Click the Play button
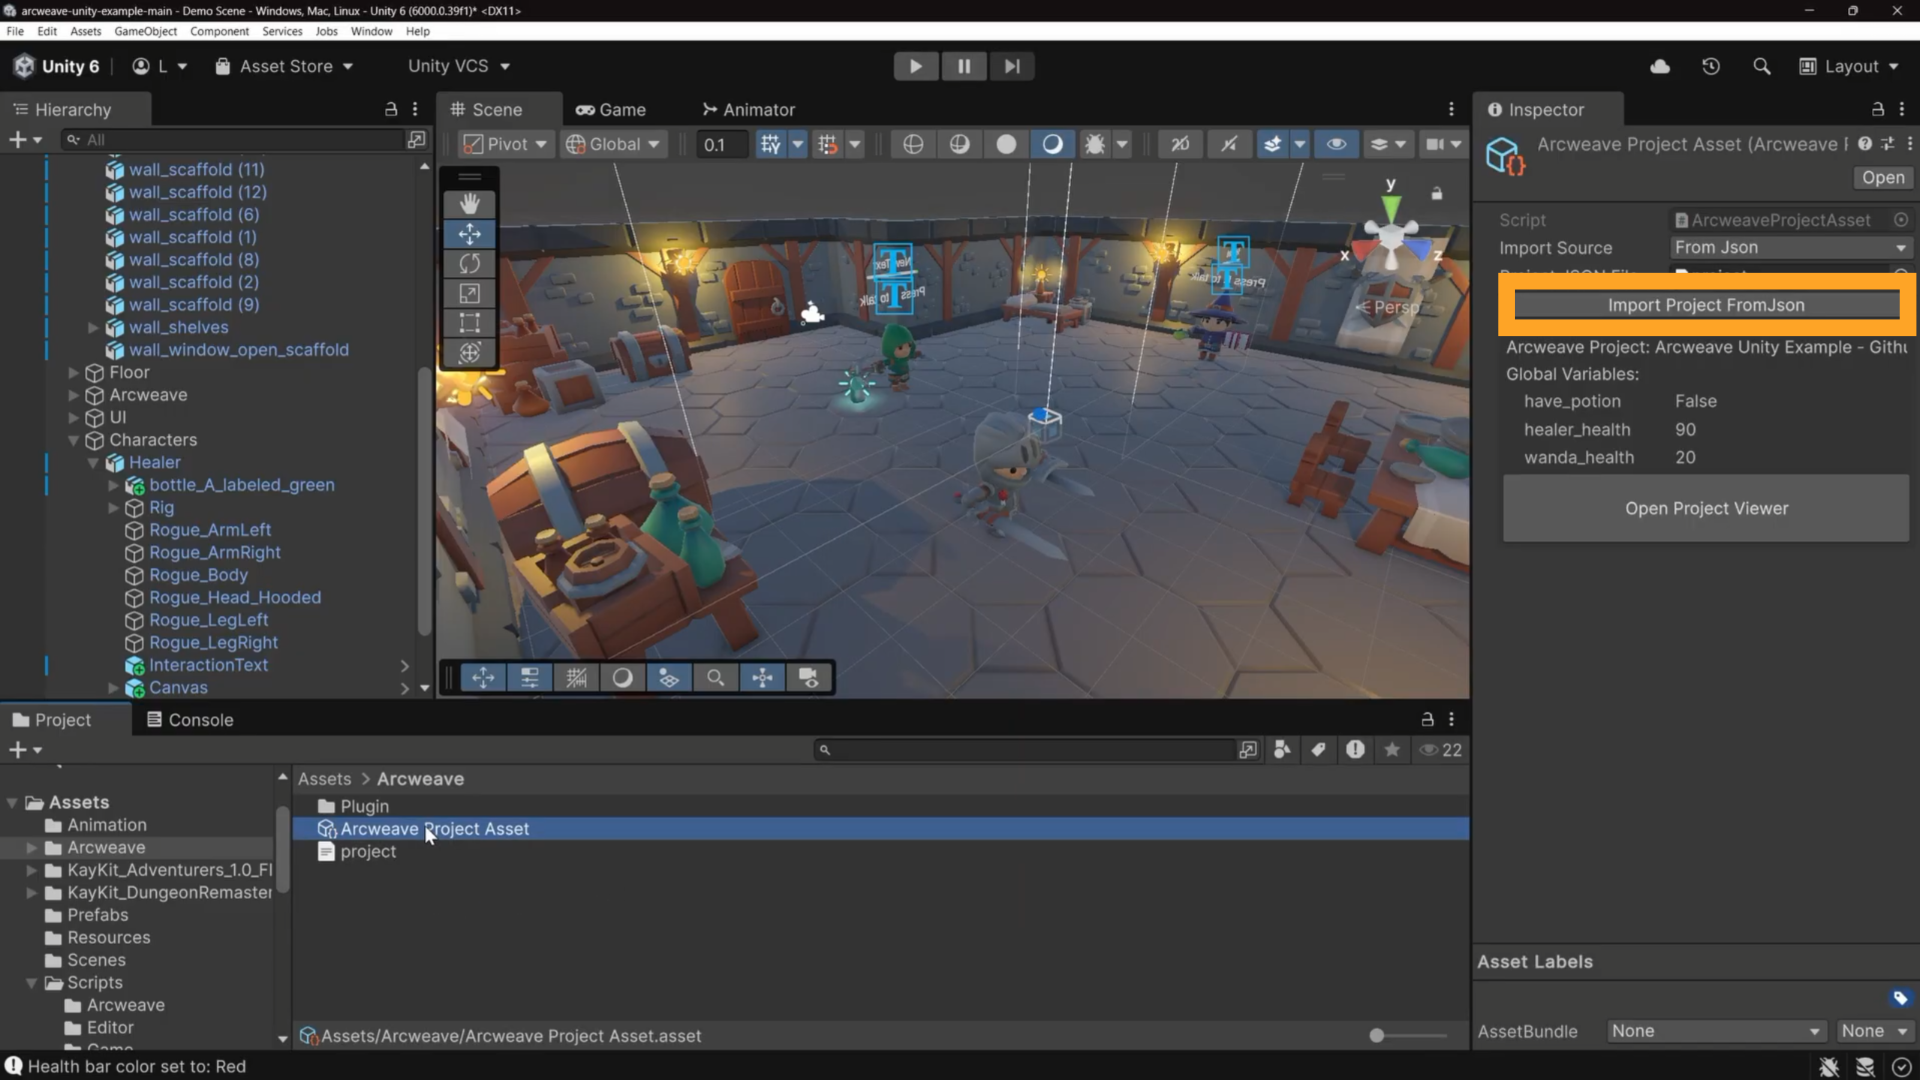The image size is (1920, 1080). click(x=915, y=66)
